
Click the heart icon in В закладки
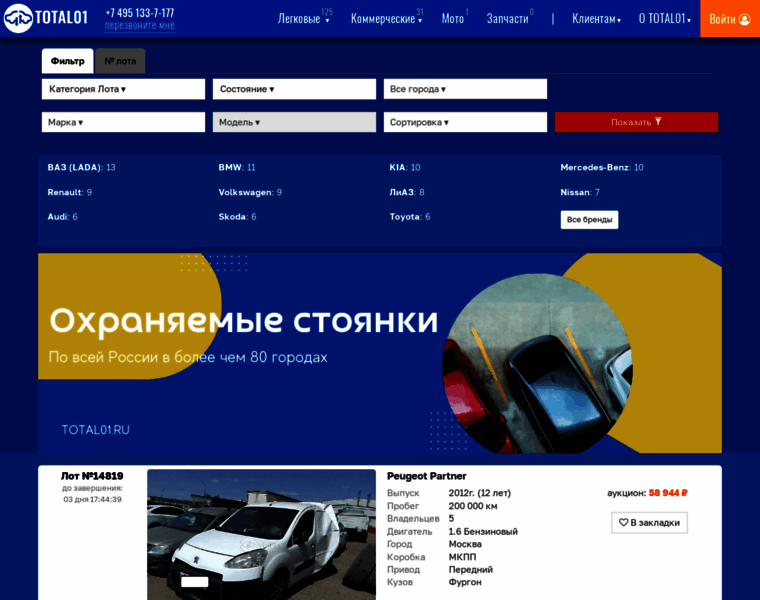pyautogui.click(x=623, y=522)
